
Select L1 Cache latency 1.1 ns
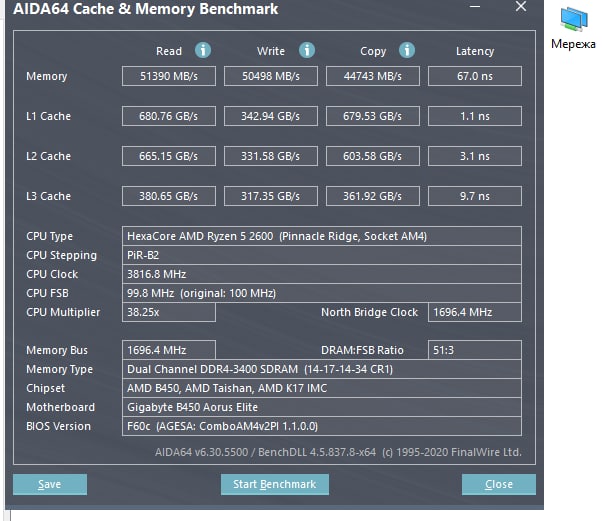475,116
